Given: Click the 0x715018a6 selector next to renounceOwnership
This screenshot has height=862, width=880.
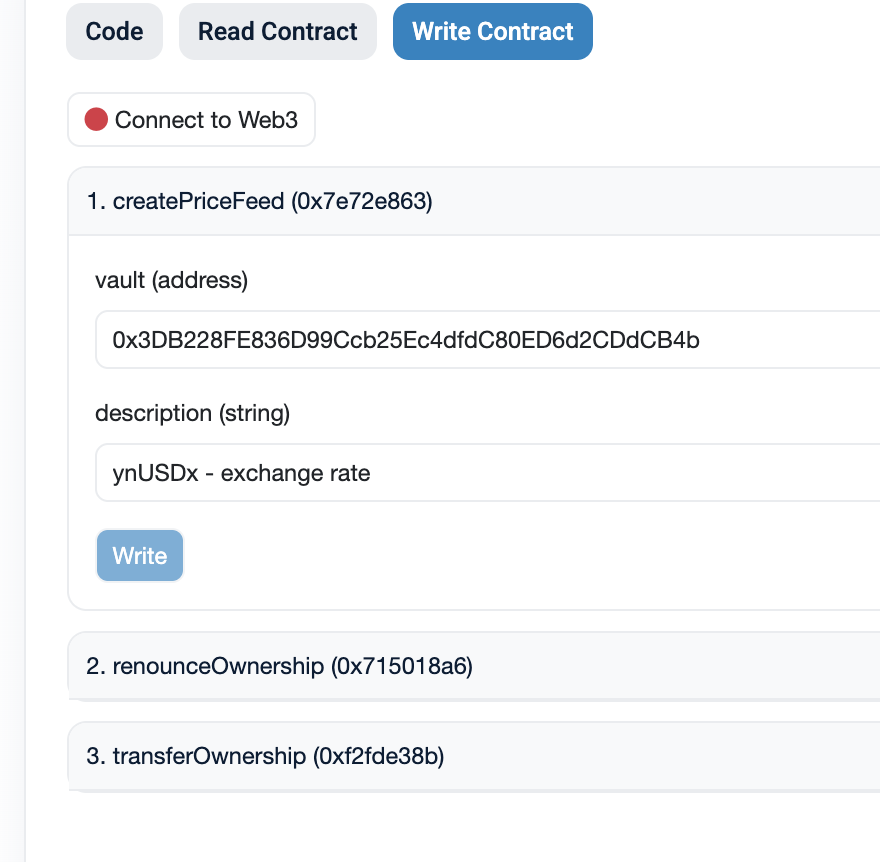Looking at the screenshot, I should point(402,666).
